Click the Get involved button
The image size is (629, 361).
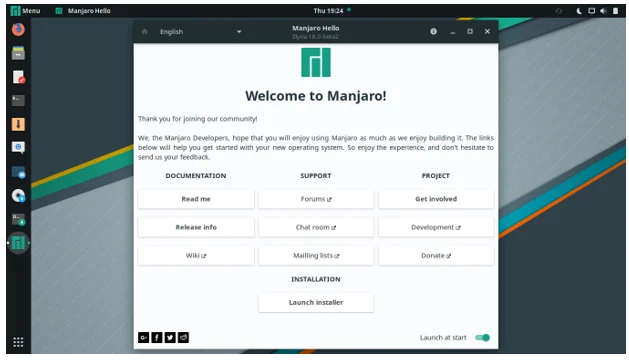pos(436,199)
